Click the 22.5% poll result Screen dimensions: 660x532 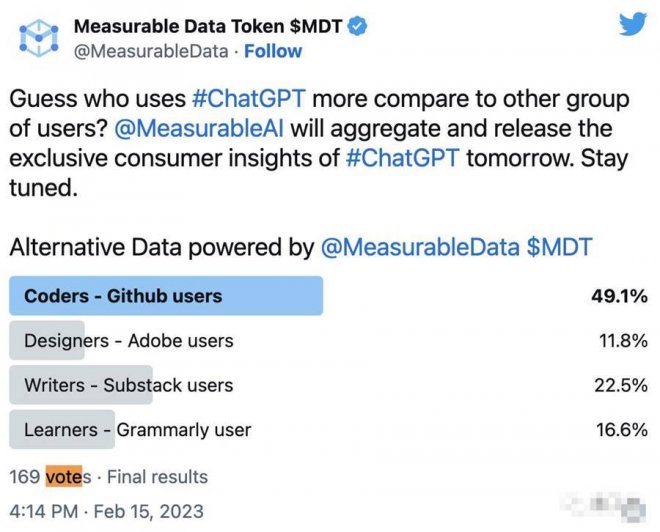(619, 385)
